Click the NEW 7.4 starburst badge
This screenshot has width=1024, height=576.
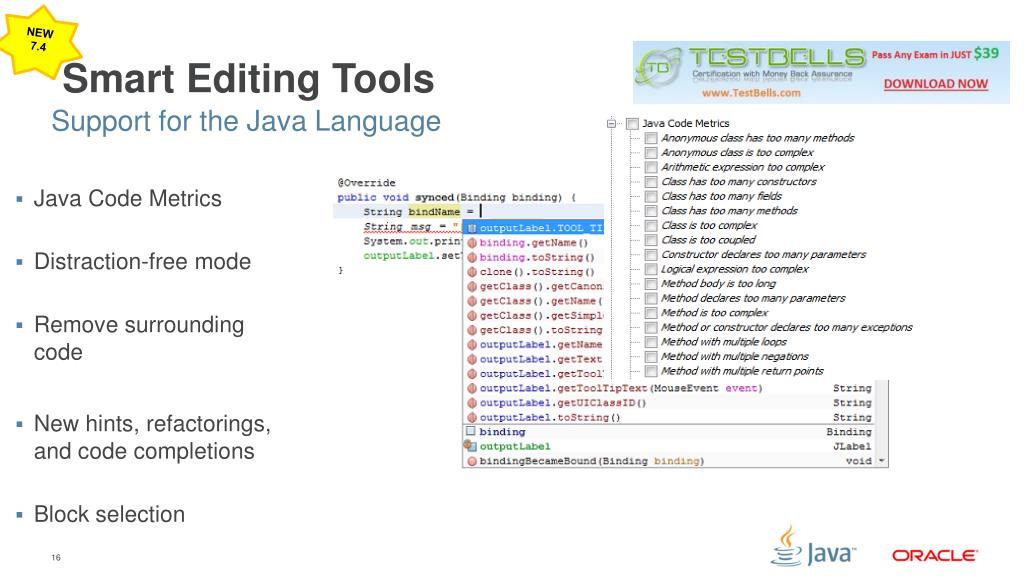click(x=39, y=40)
